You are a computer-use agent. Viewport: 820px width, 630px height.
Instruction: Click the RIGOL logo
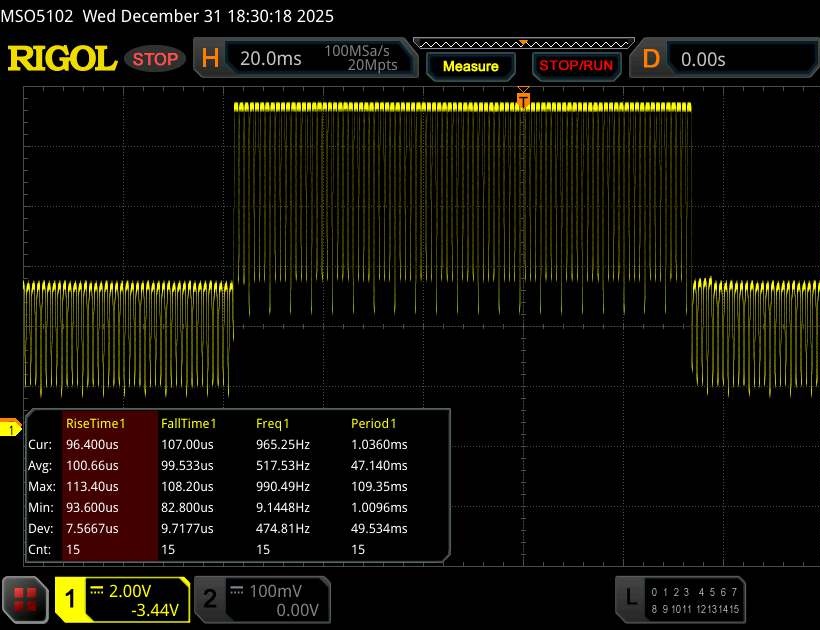[62, 59]
